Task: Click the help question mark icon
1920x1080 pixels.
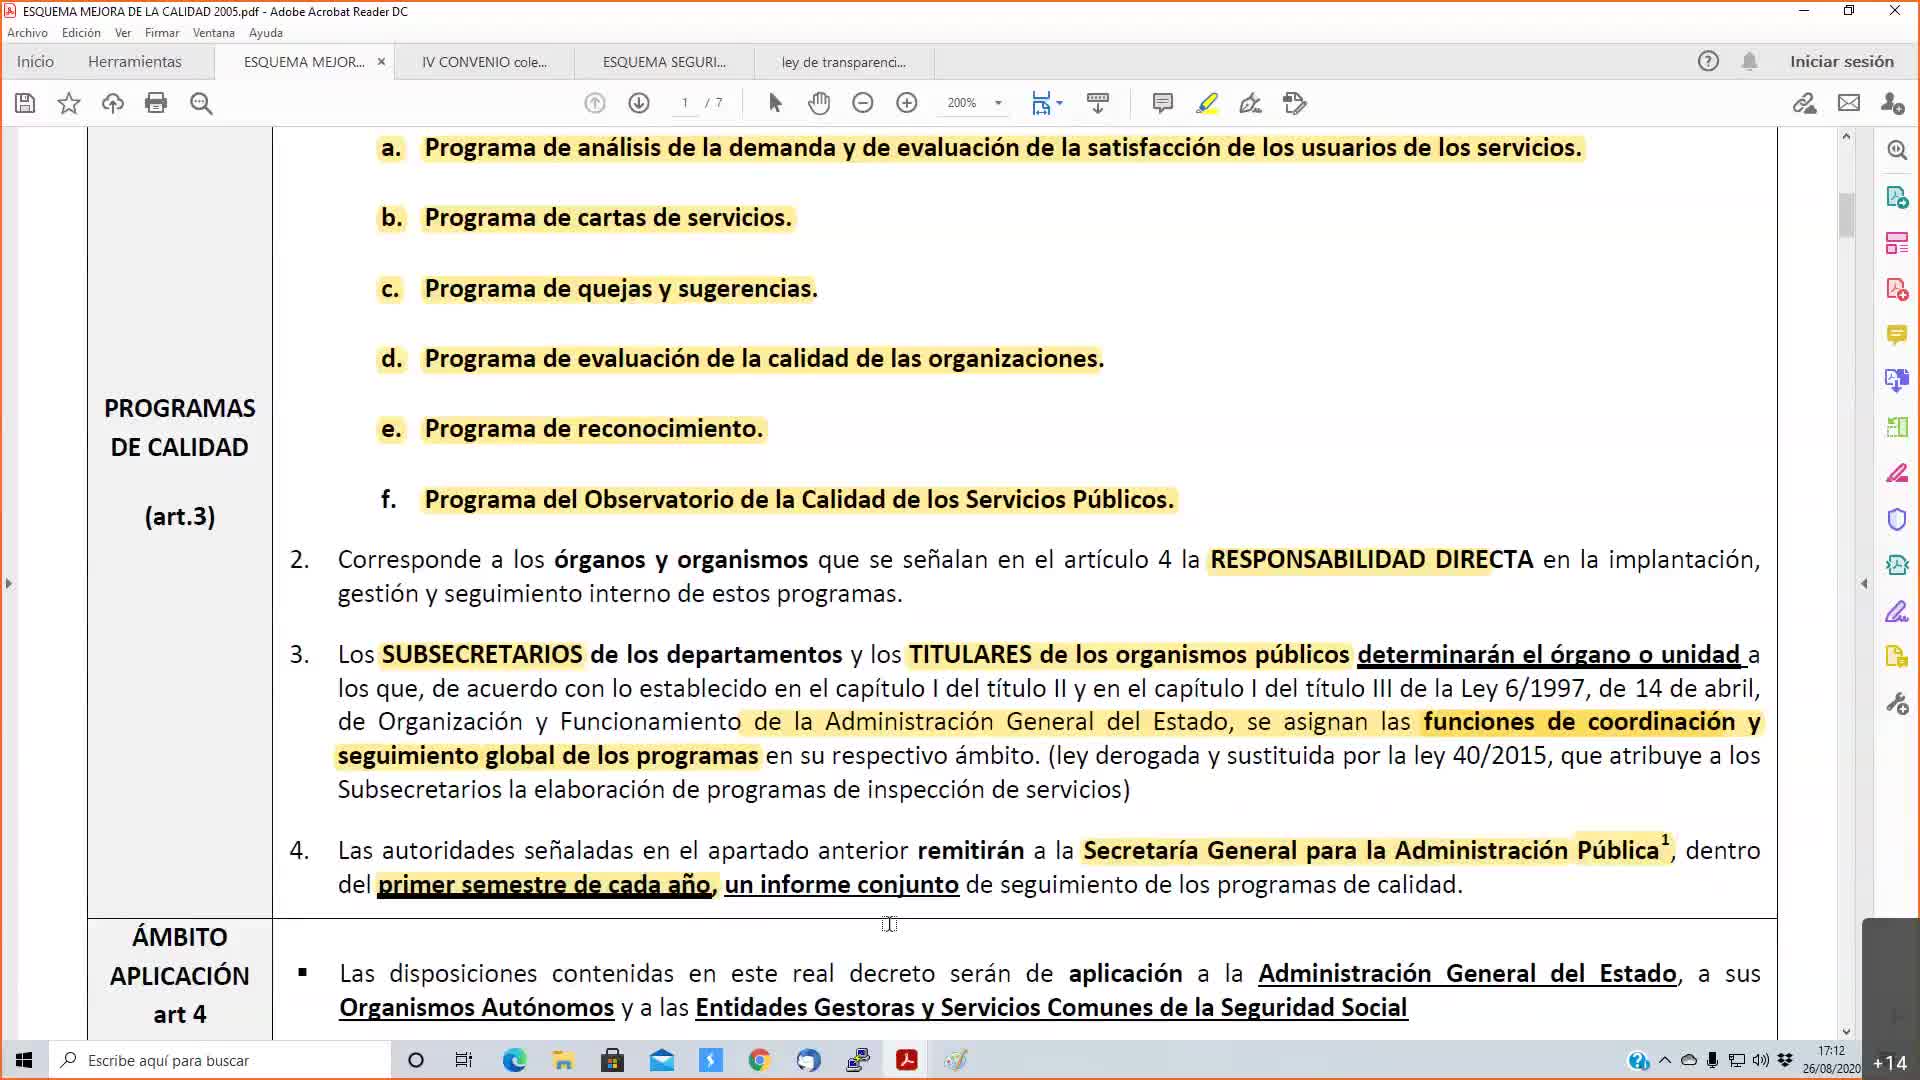Action: coord(1708,61)
